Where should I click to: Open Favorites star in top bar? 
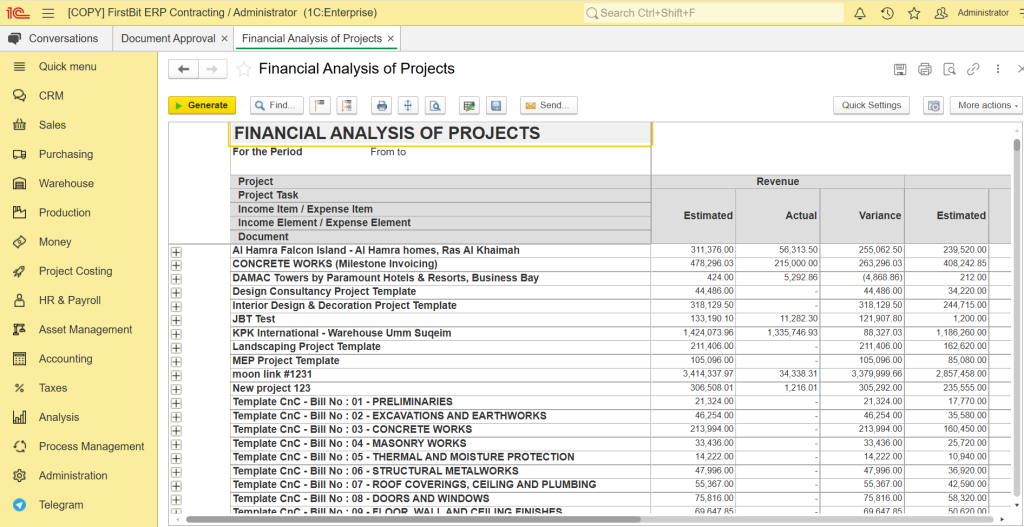914,13
